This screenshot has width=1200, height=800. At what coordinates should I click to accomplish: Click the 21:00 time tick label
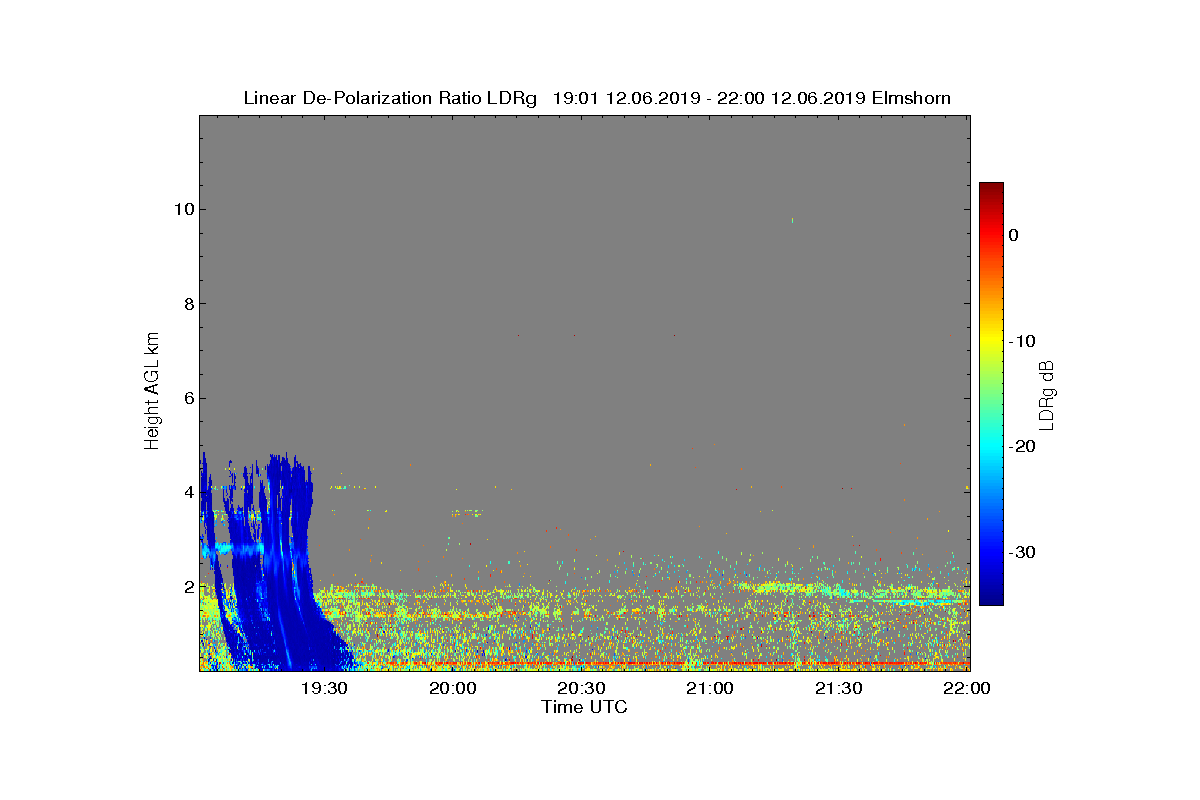click(x=710, y=689)
